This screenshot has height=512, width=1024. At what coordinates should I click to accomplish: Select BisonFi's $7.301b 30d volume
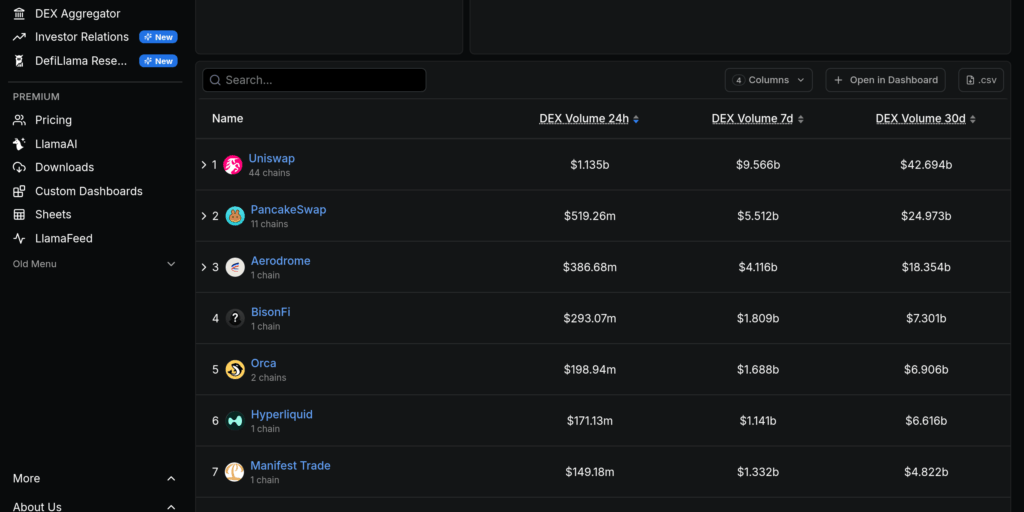pyautogui.click(x=926, y=318)
